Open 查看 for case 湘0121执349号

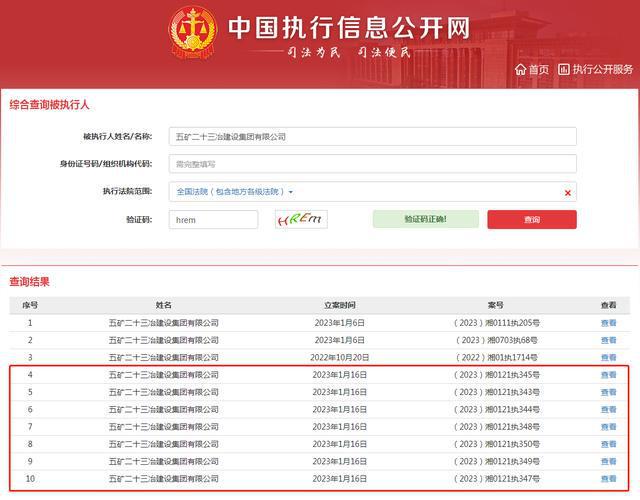click(608, 462)
